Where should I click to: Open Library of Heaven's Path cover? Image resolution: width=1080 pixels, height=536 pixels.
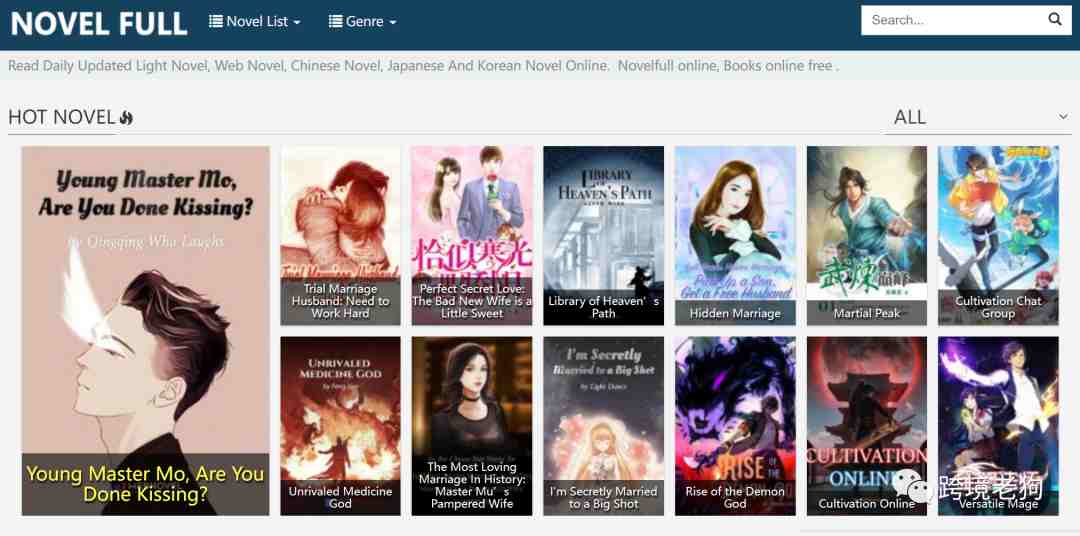coord(603,236)
